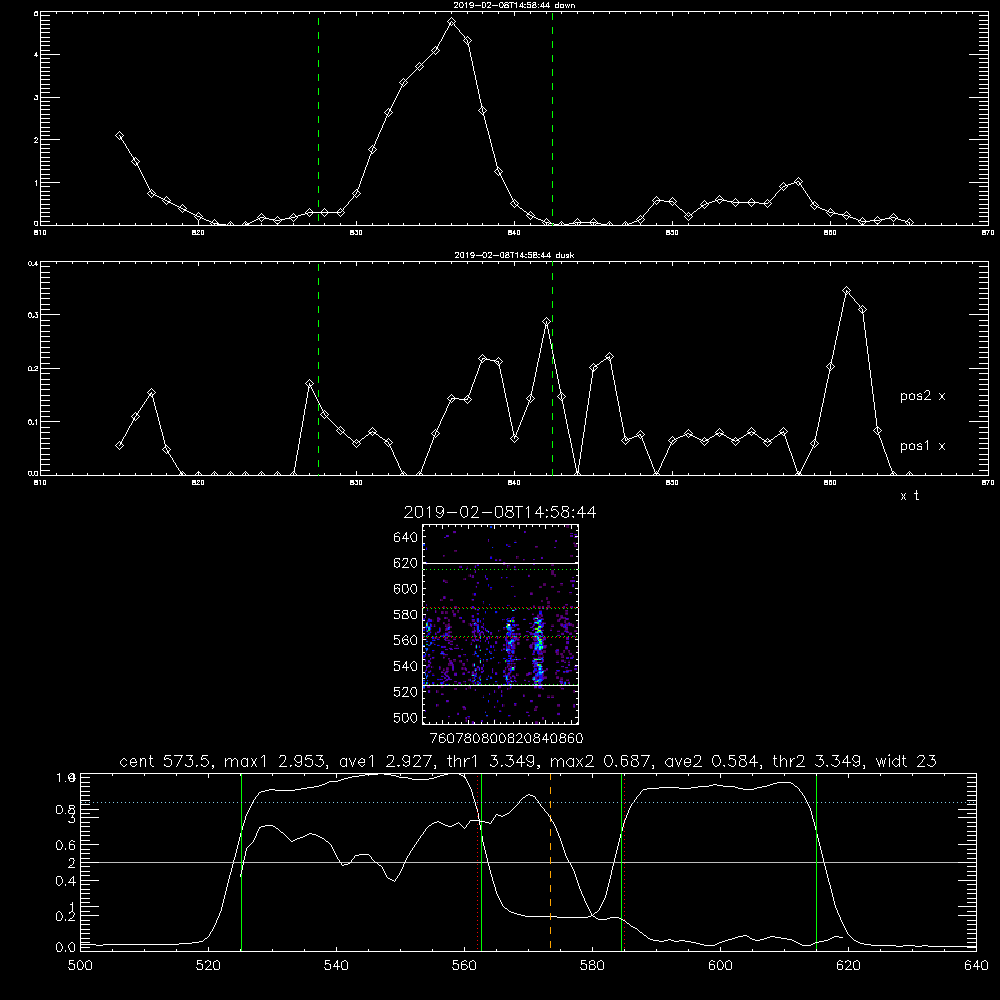
Task: Click y-axis label 0.1 of dusk plot
Action: coord(33,422)
